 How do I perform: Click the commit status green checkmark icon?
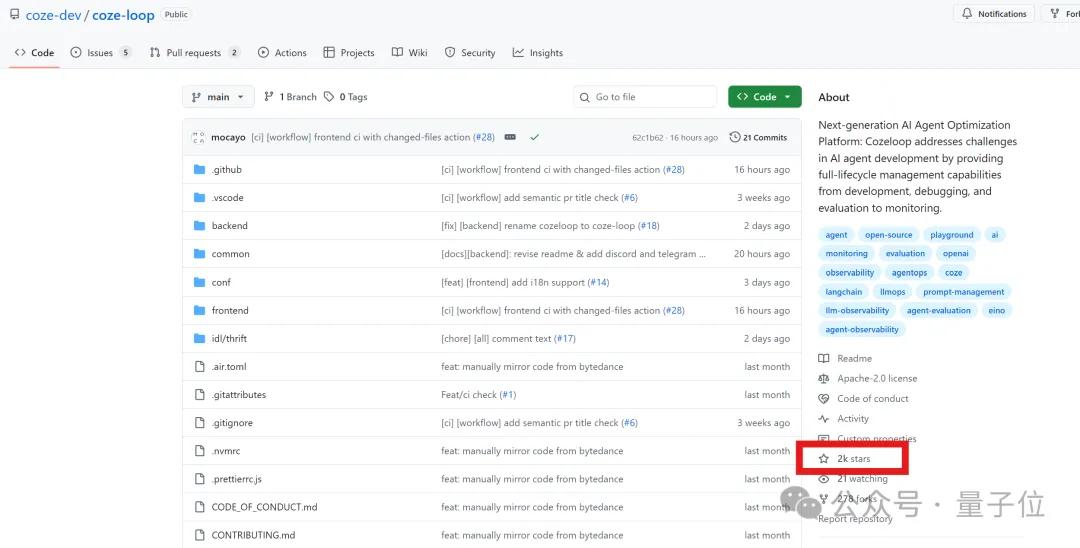tap(535, 137)
